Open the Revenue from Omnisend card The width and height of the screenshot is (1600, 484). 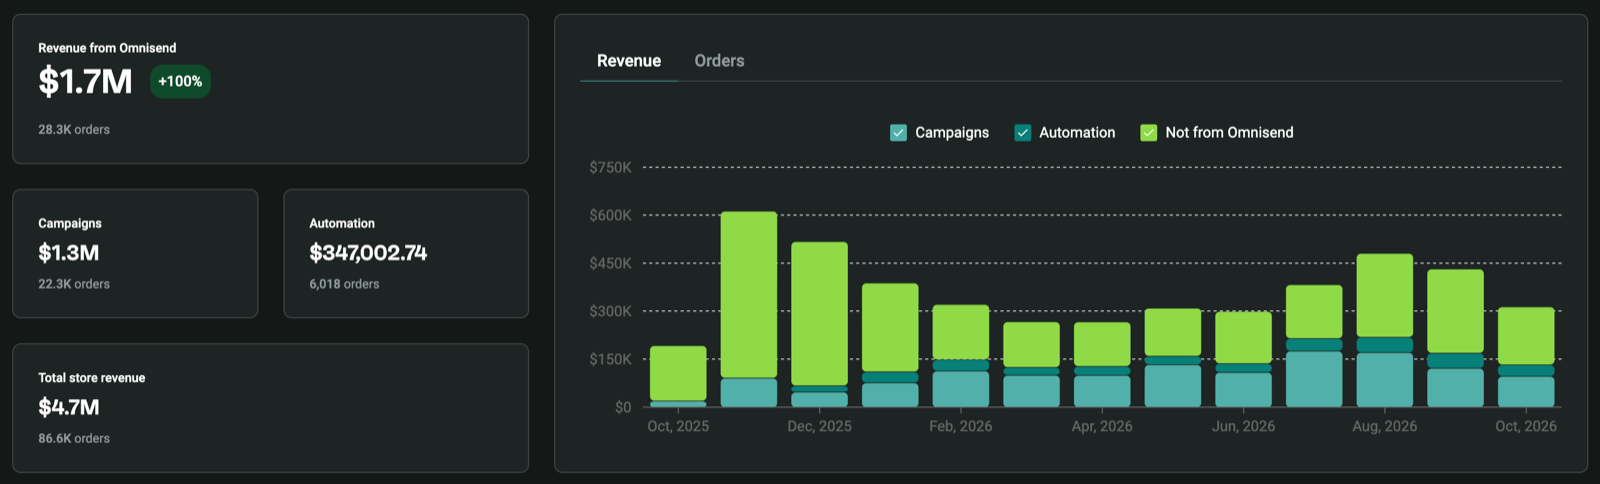270,89
